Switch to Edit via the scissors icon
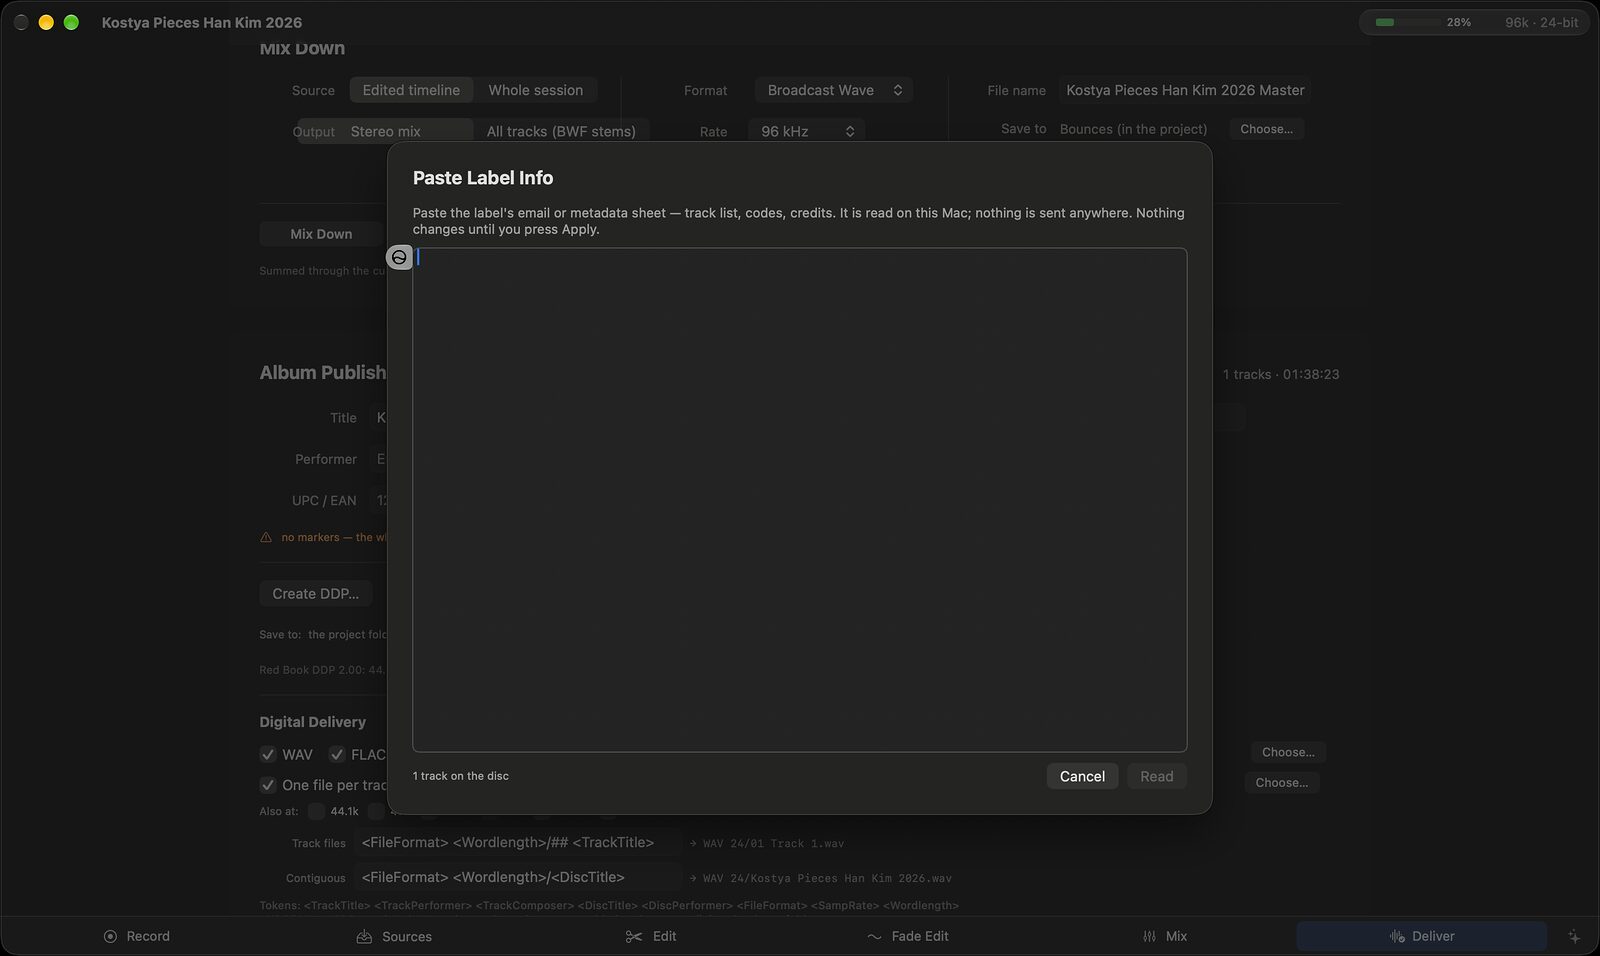Viewport: 1600px width, 956px height. [x=634, y=937]
